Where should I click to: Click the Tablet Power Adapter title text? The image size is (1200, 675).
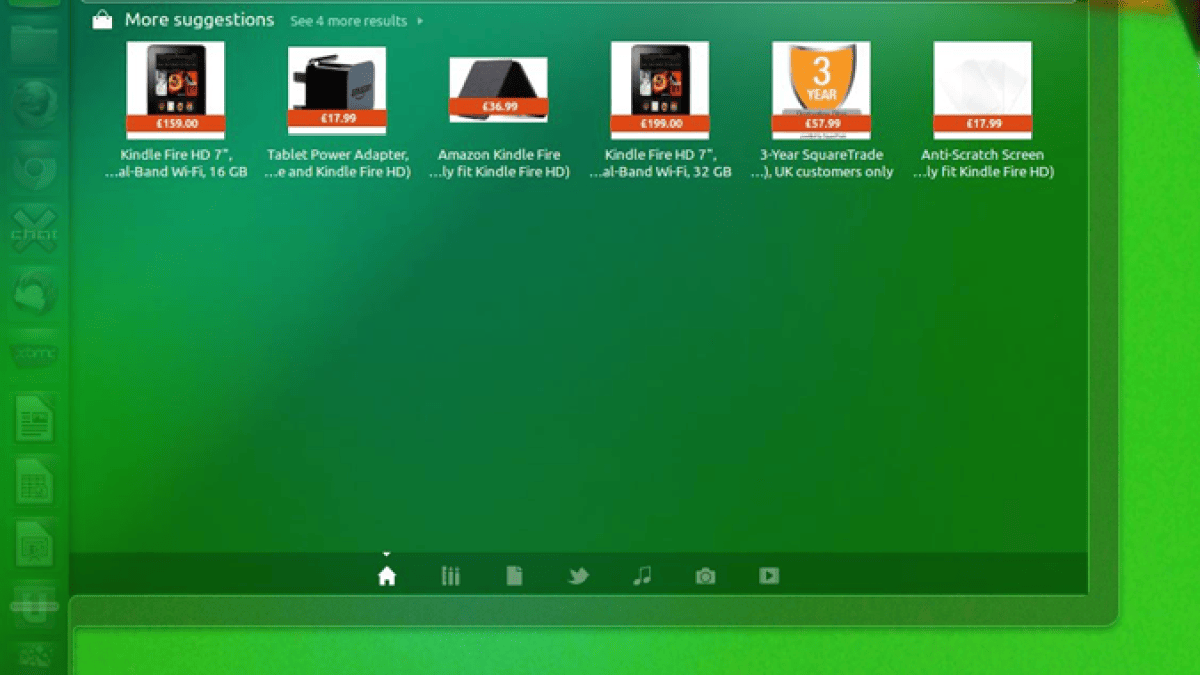point(337,163)
